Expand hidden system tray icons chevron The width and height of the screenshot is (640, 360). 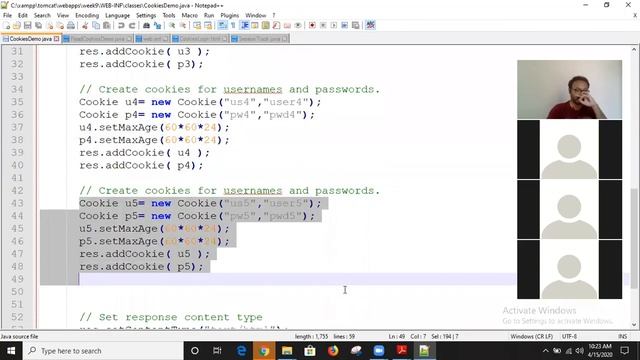tap(545, 351)
